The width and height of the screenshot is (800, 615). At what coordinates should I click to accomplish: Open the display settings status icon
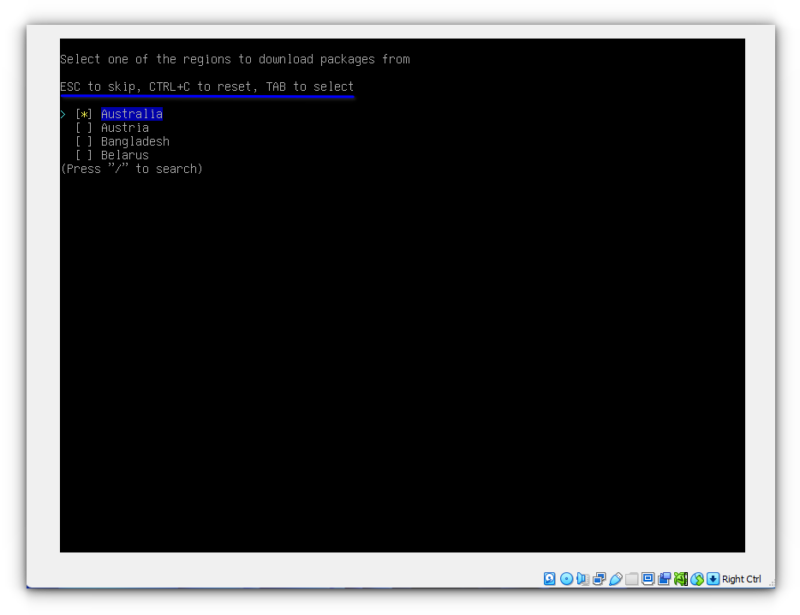(648, 578)
